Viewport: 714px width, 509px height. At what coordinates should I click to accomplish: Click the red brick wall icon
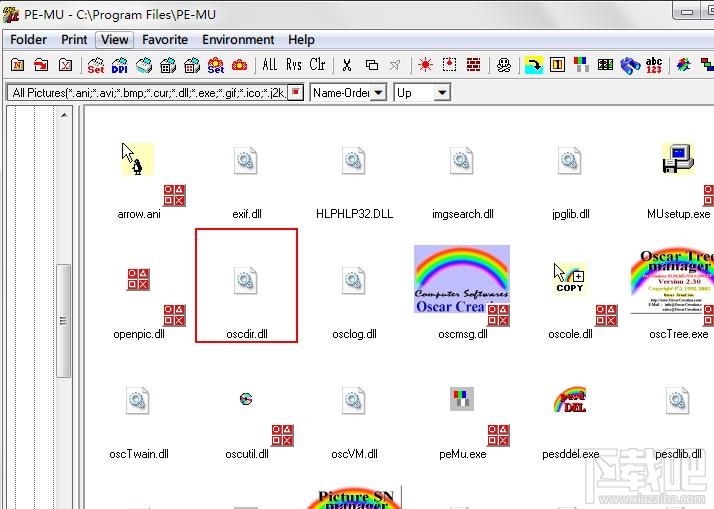474,65
